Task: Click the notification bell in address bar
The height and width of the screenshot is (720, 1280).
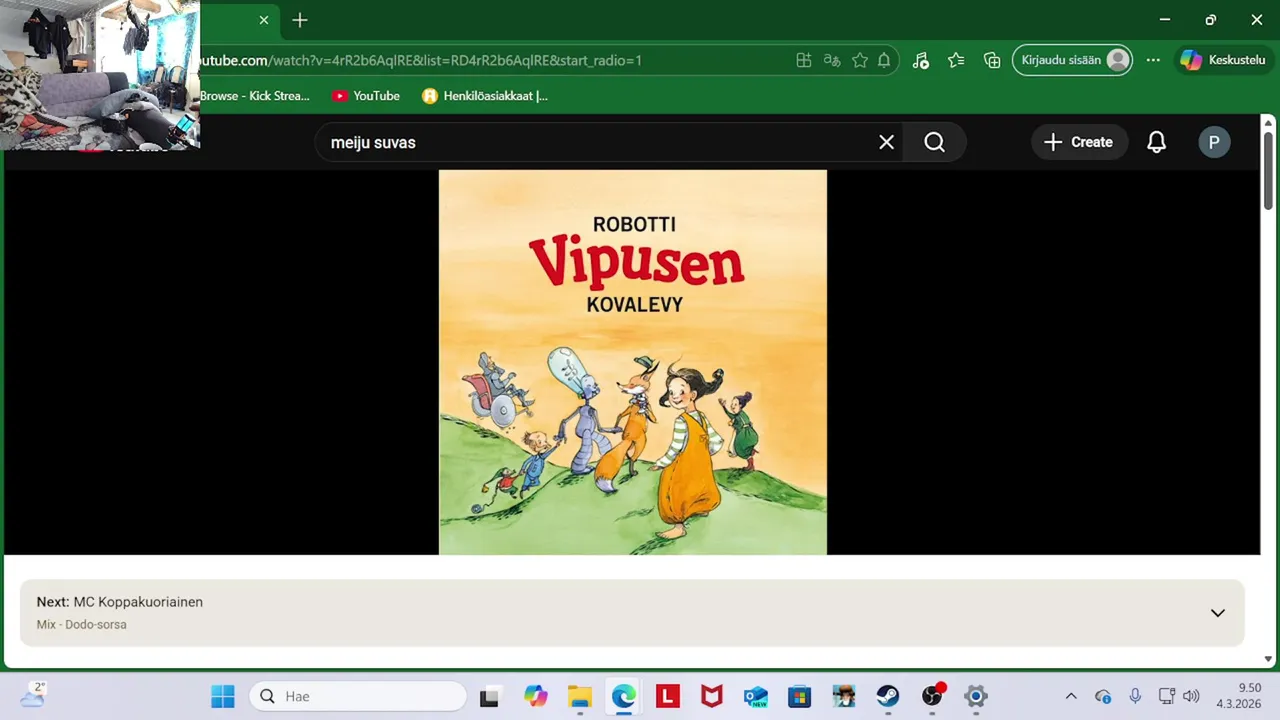Action: [884, 60]
